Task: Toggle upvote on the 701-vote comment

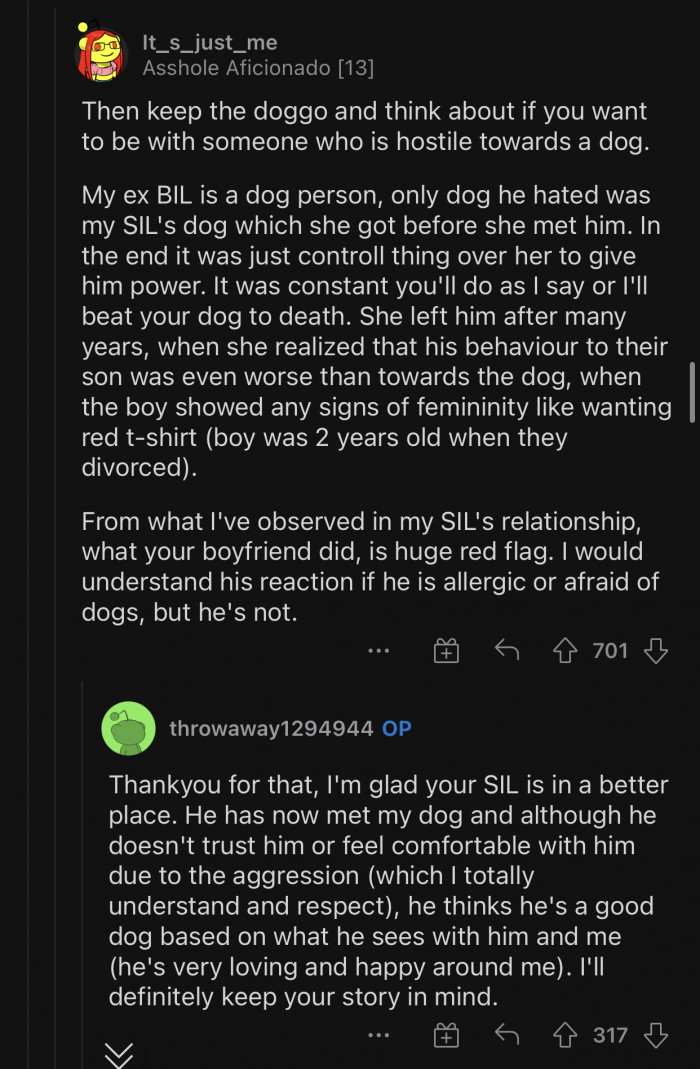Action: (566, 650)
